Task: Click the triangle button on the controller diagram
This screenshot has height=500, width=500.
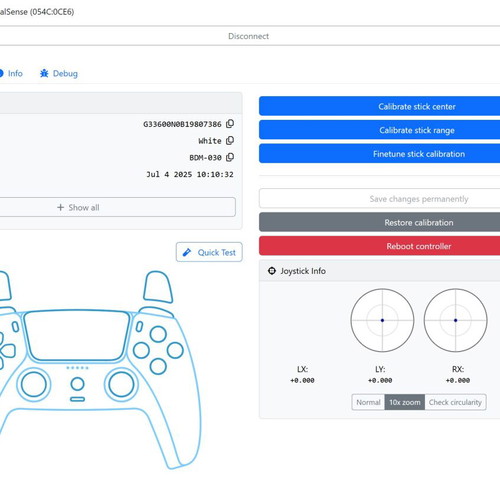Action: (x=158, y=334)
